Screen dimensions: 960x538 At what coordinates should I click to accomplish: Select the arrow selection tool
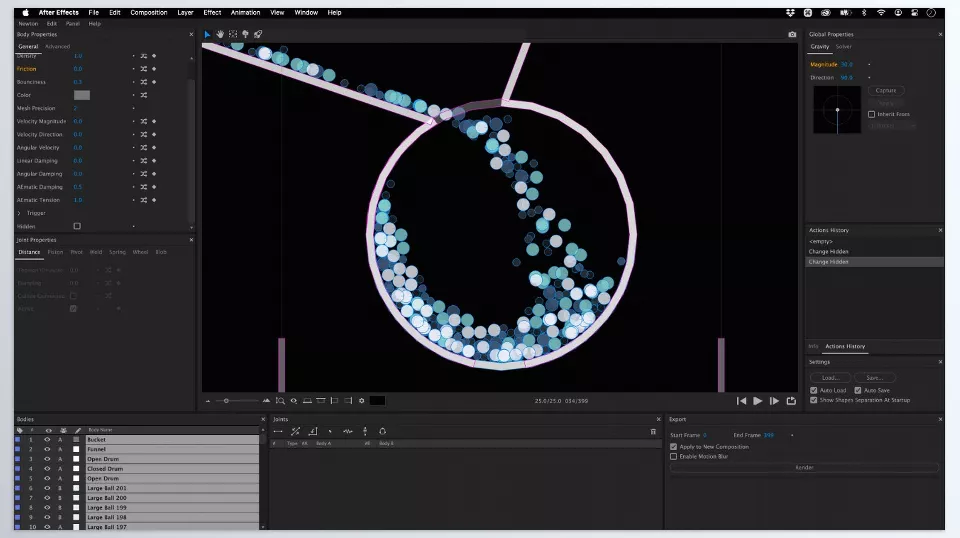[208, 34]
